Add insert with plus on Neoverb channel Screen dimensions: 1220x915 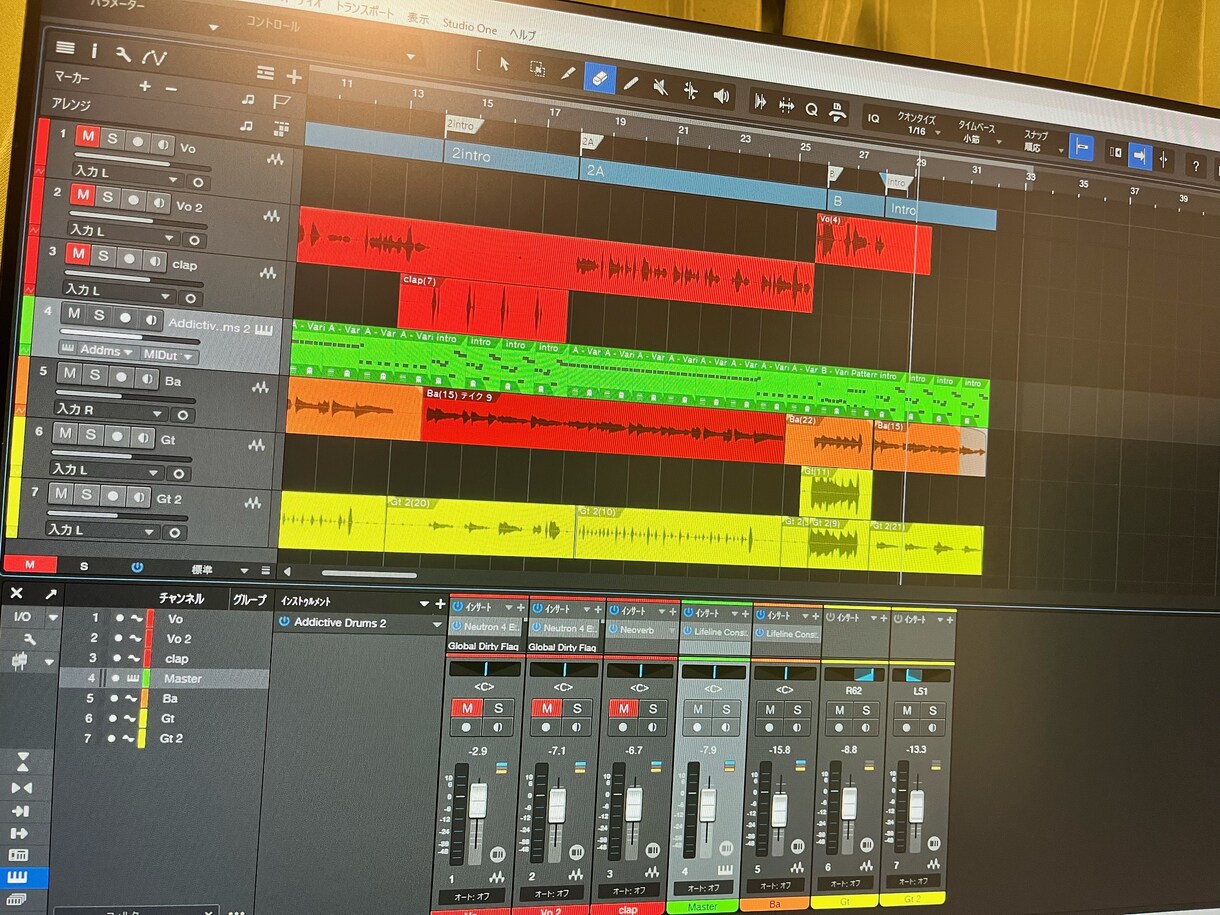click(673, 610)
